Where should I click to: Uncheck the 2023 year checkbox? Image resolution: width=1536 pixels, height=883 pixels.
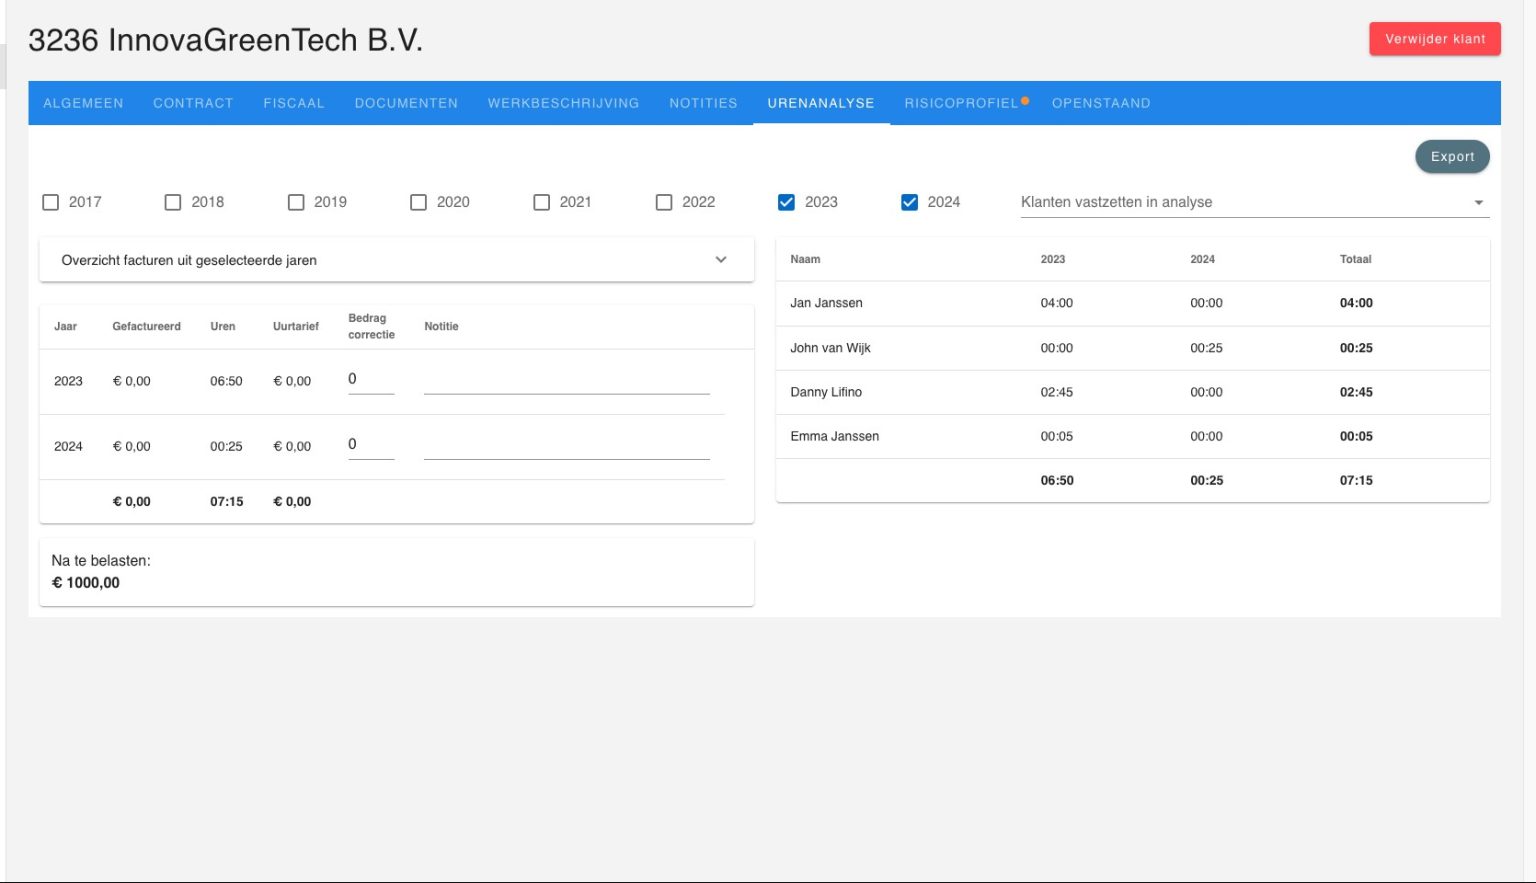[787, 202]
